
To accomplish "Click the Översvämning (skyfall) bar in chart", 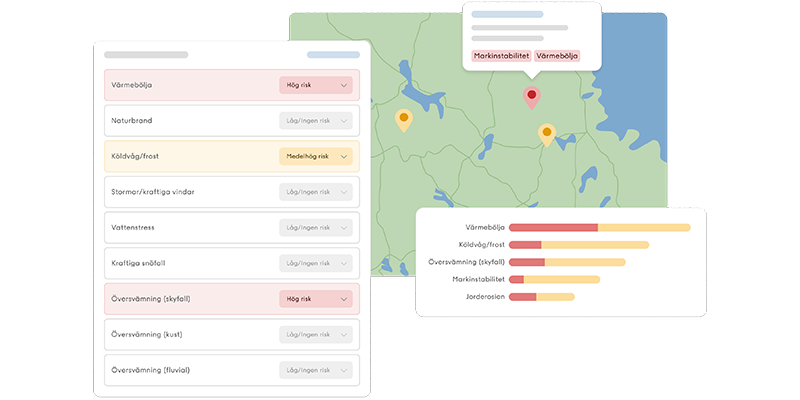I will pos(567,262).
